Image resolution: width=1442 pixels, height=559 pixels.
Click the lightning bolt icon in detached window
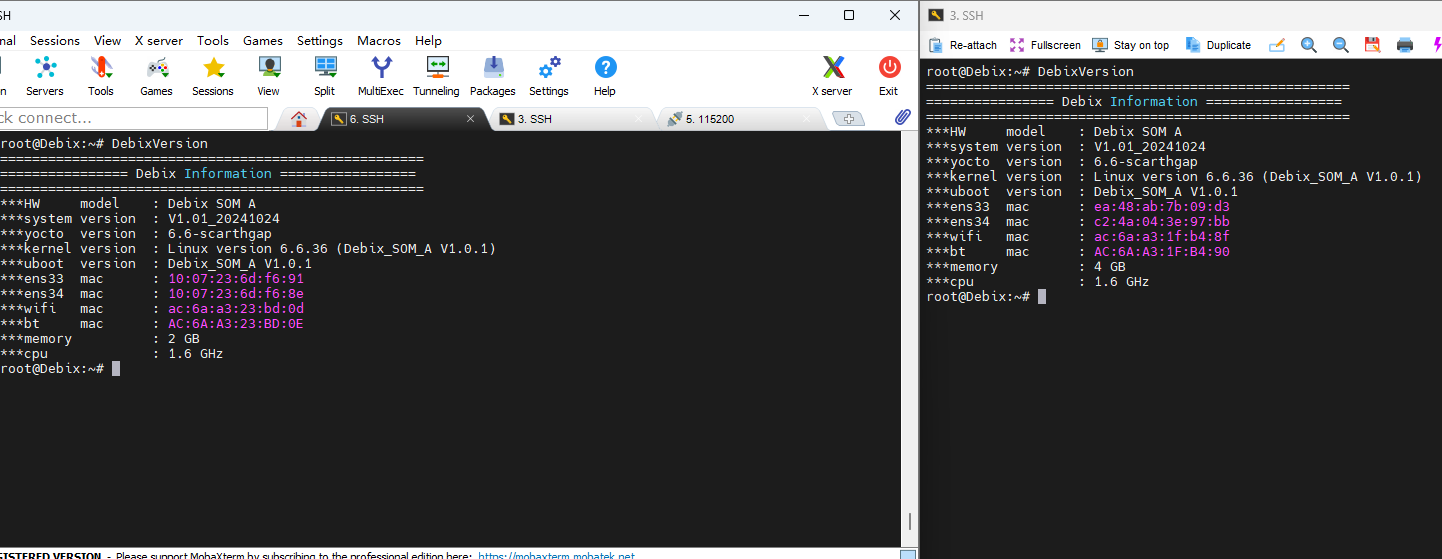point(1436,45)
